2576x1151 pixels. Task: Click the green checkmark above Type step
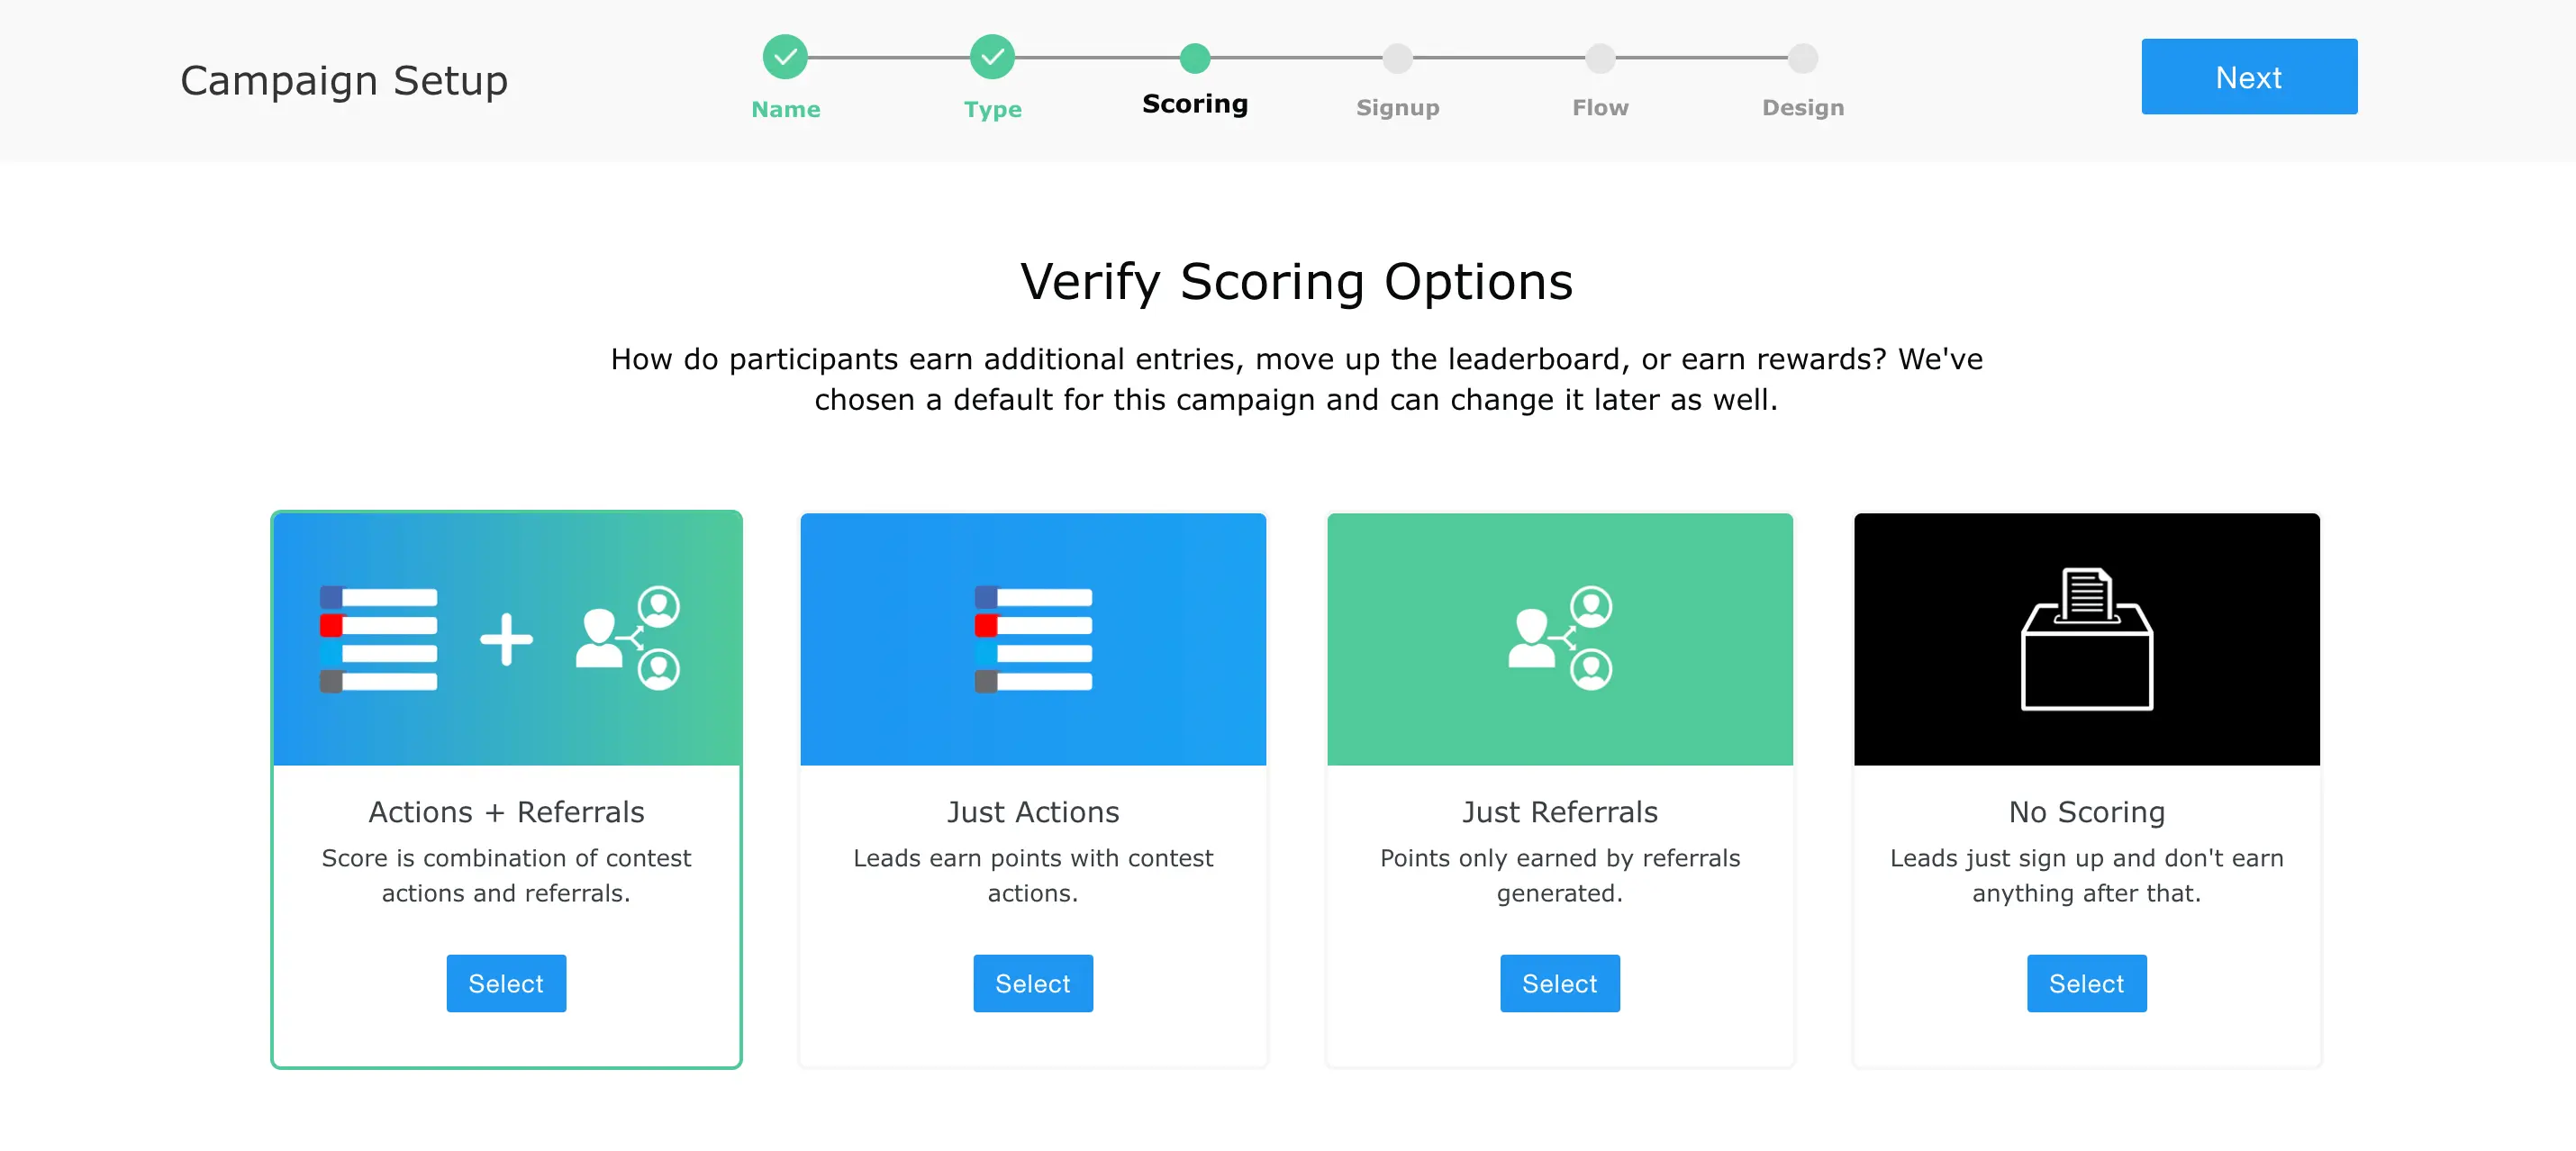pyautogui.click(x=992, y=57)
